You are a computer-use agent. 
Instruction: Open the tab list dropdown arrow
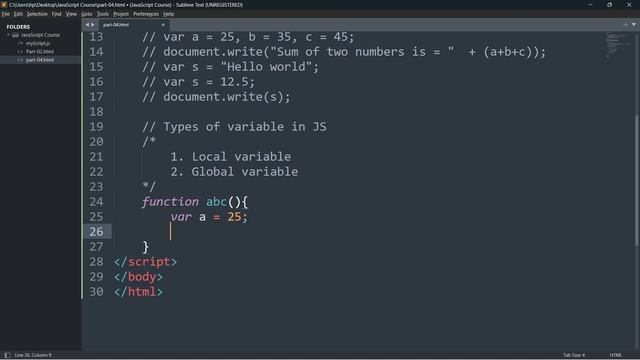[634, 24]
